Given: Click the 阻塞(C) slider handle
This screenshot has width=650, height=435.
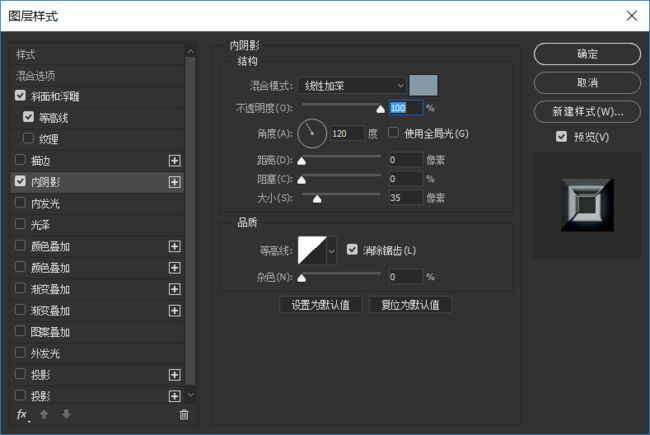Looking at the screenshot, I should (302, 180).
